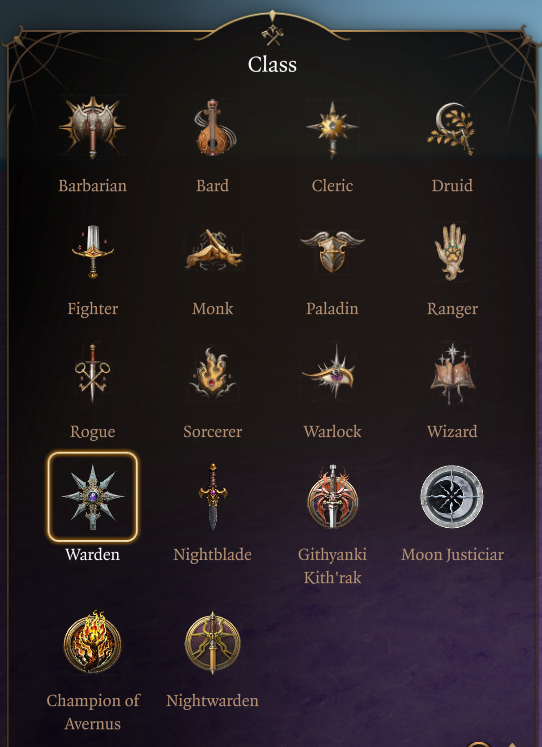The height and width of the screenshot is (747, 542).
Task: Pick the Moon Justiciar emblem
Action: (x=452, y=497)
